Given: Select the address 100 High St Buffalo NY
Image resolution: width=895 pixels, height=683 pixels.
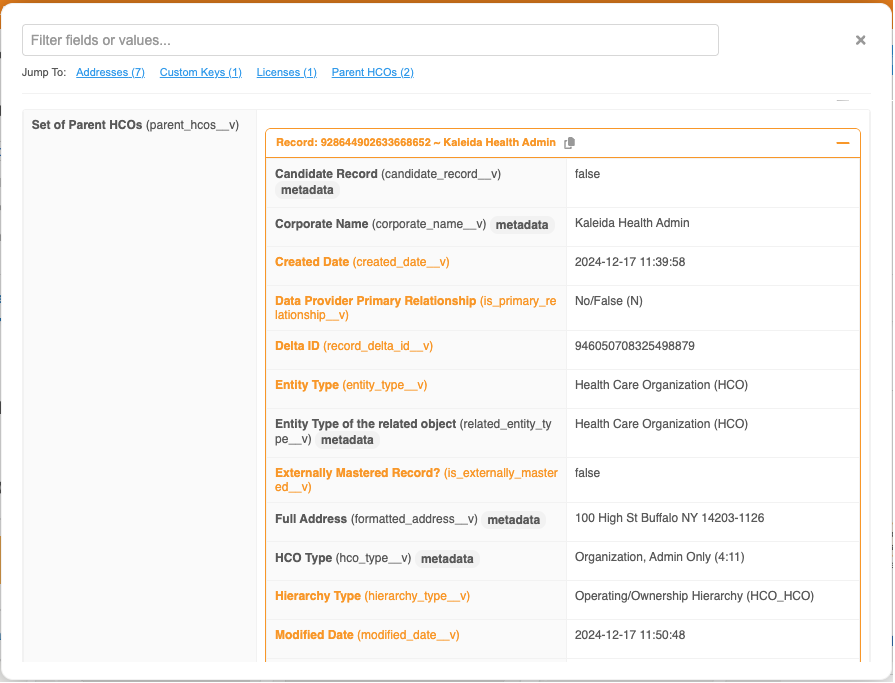Looking at the screenshot, I should pyautogui.click(x=669, y=518).
